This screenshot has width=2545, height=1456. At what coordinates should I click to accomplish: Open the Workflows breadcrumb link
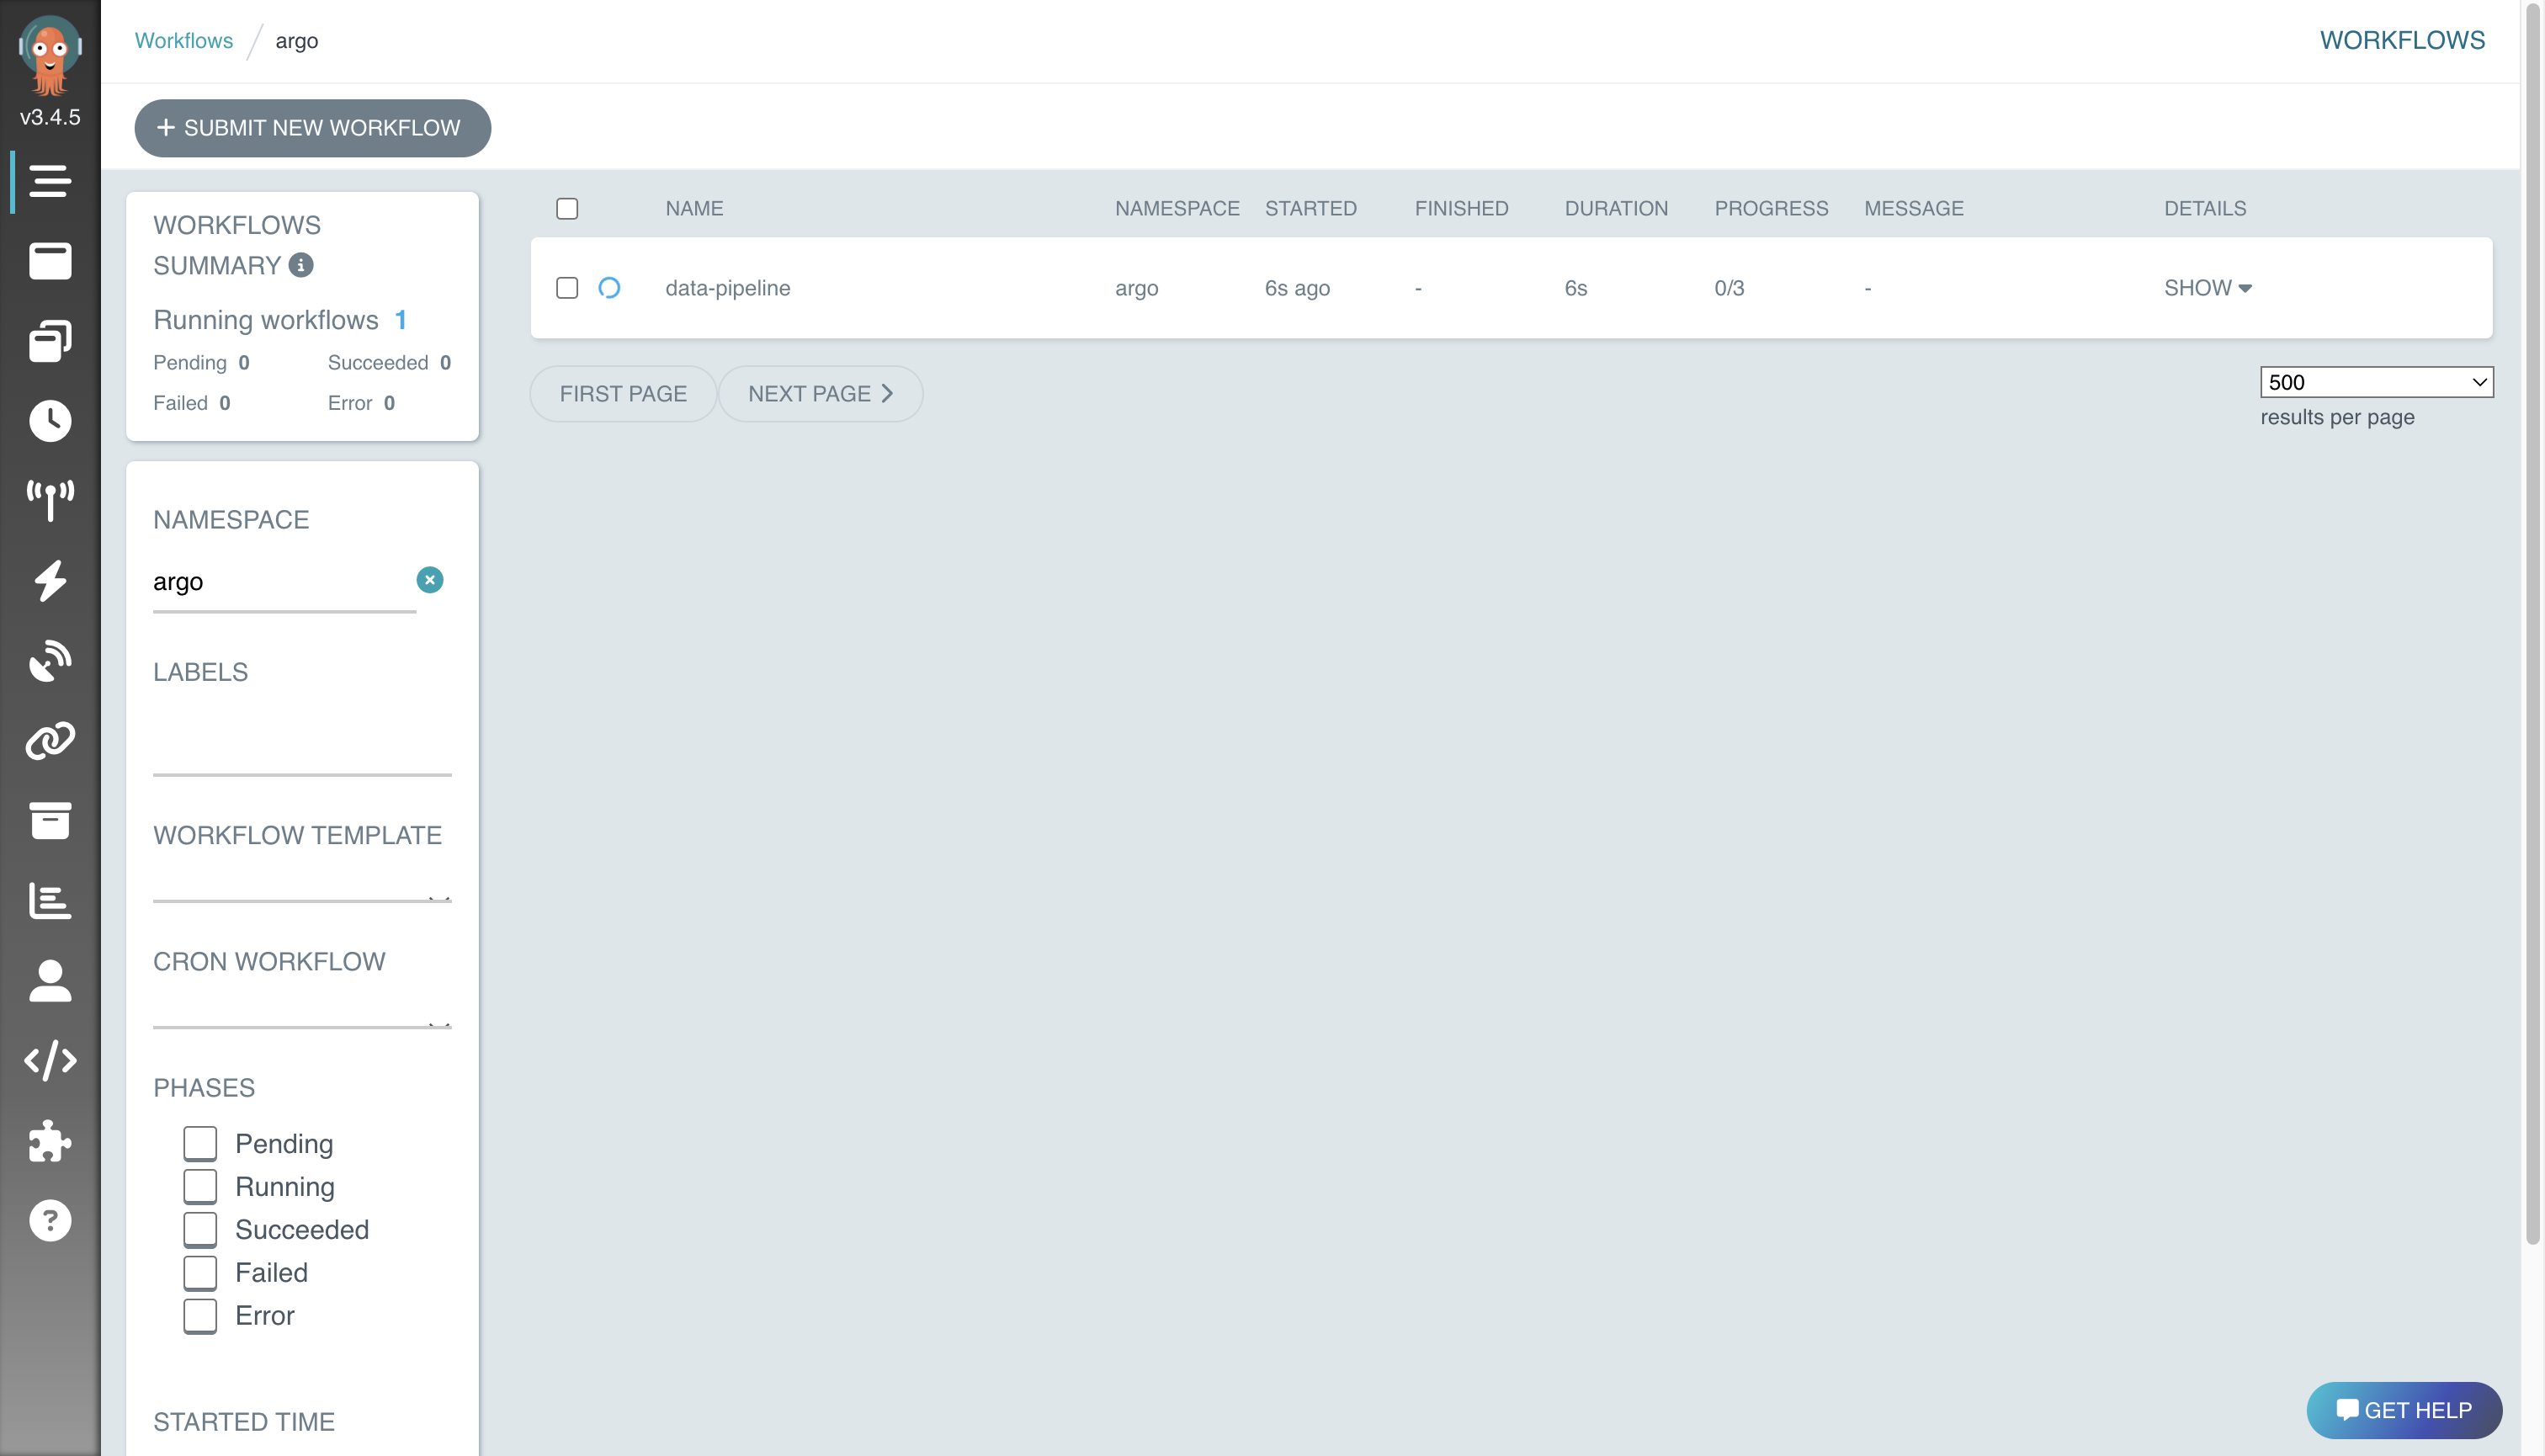coord(184,40)
